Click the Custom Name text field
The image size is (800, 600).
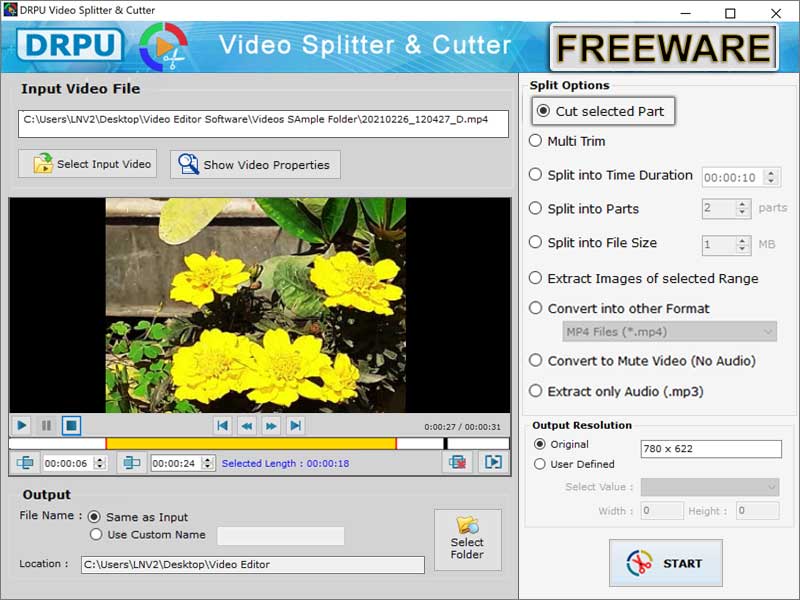coord(280,535)
